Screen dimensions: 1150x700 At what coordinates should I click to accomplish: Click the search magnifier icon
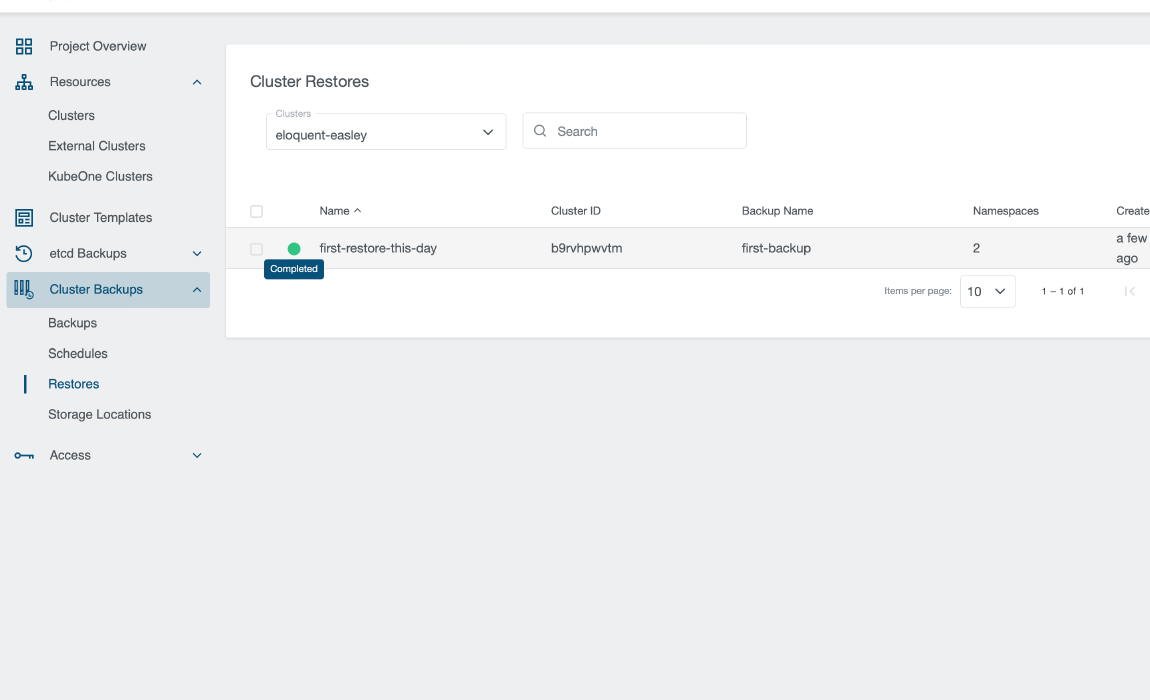[540, 130]
